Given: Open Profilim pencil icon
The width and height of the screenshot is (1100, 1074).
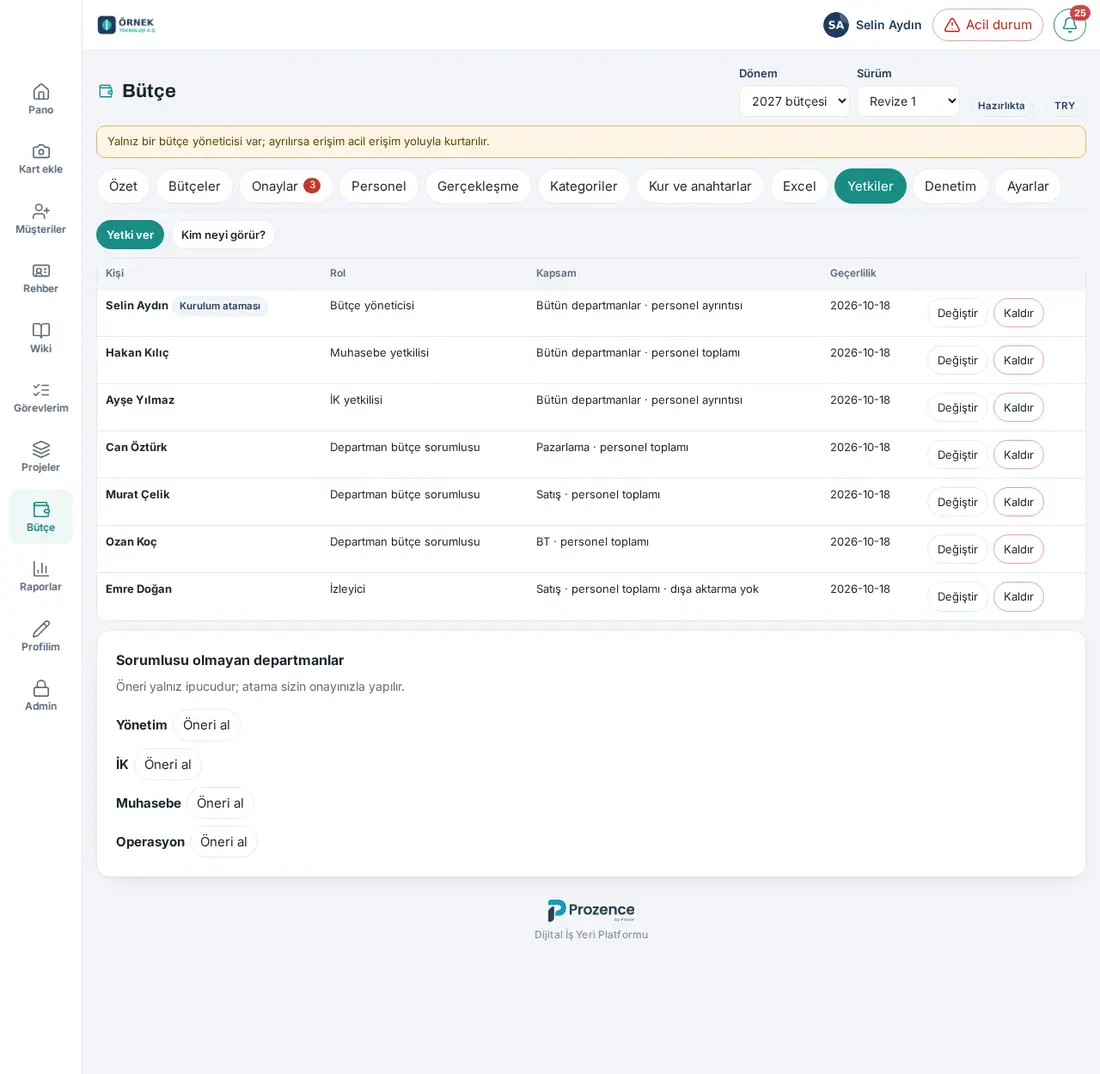Looking at the screenshot, I should (41, 629).
